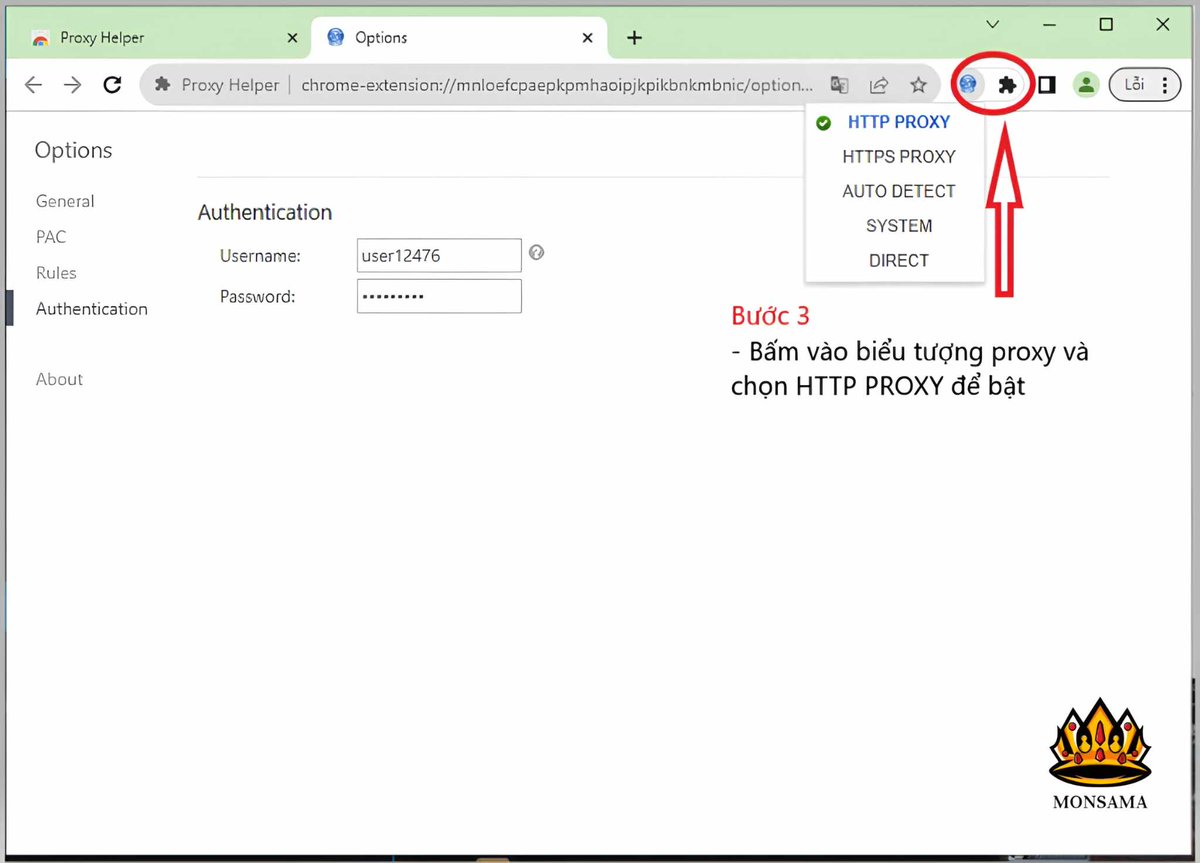Click the Proxy Helper extension chip in address bar
Screen dimensions: 1200x863
coord(217,85)
